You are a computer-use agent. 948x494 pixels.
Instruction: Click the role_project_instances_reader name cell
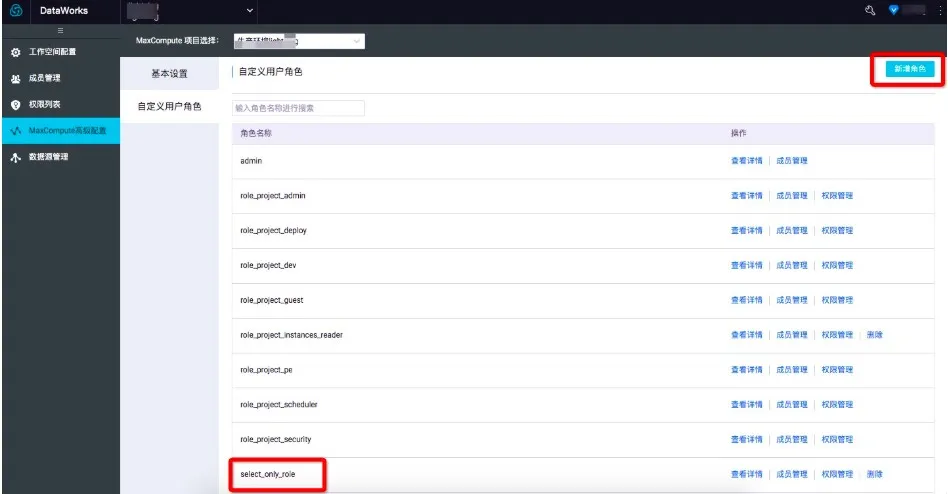pyautogui.click(x=291, y=335)
